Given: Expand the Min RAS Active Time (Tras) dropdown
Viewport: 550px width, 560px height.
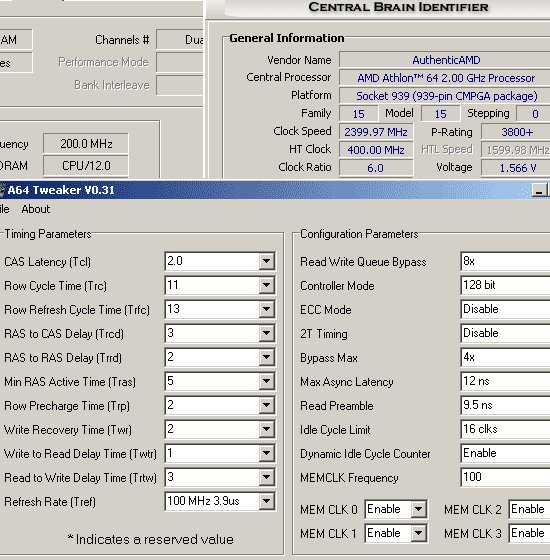Looking at the screenshot, I should coord(266,381).
